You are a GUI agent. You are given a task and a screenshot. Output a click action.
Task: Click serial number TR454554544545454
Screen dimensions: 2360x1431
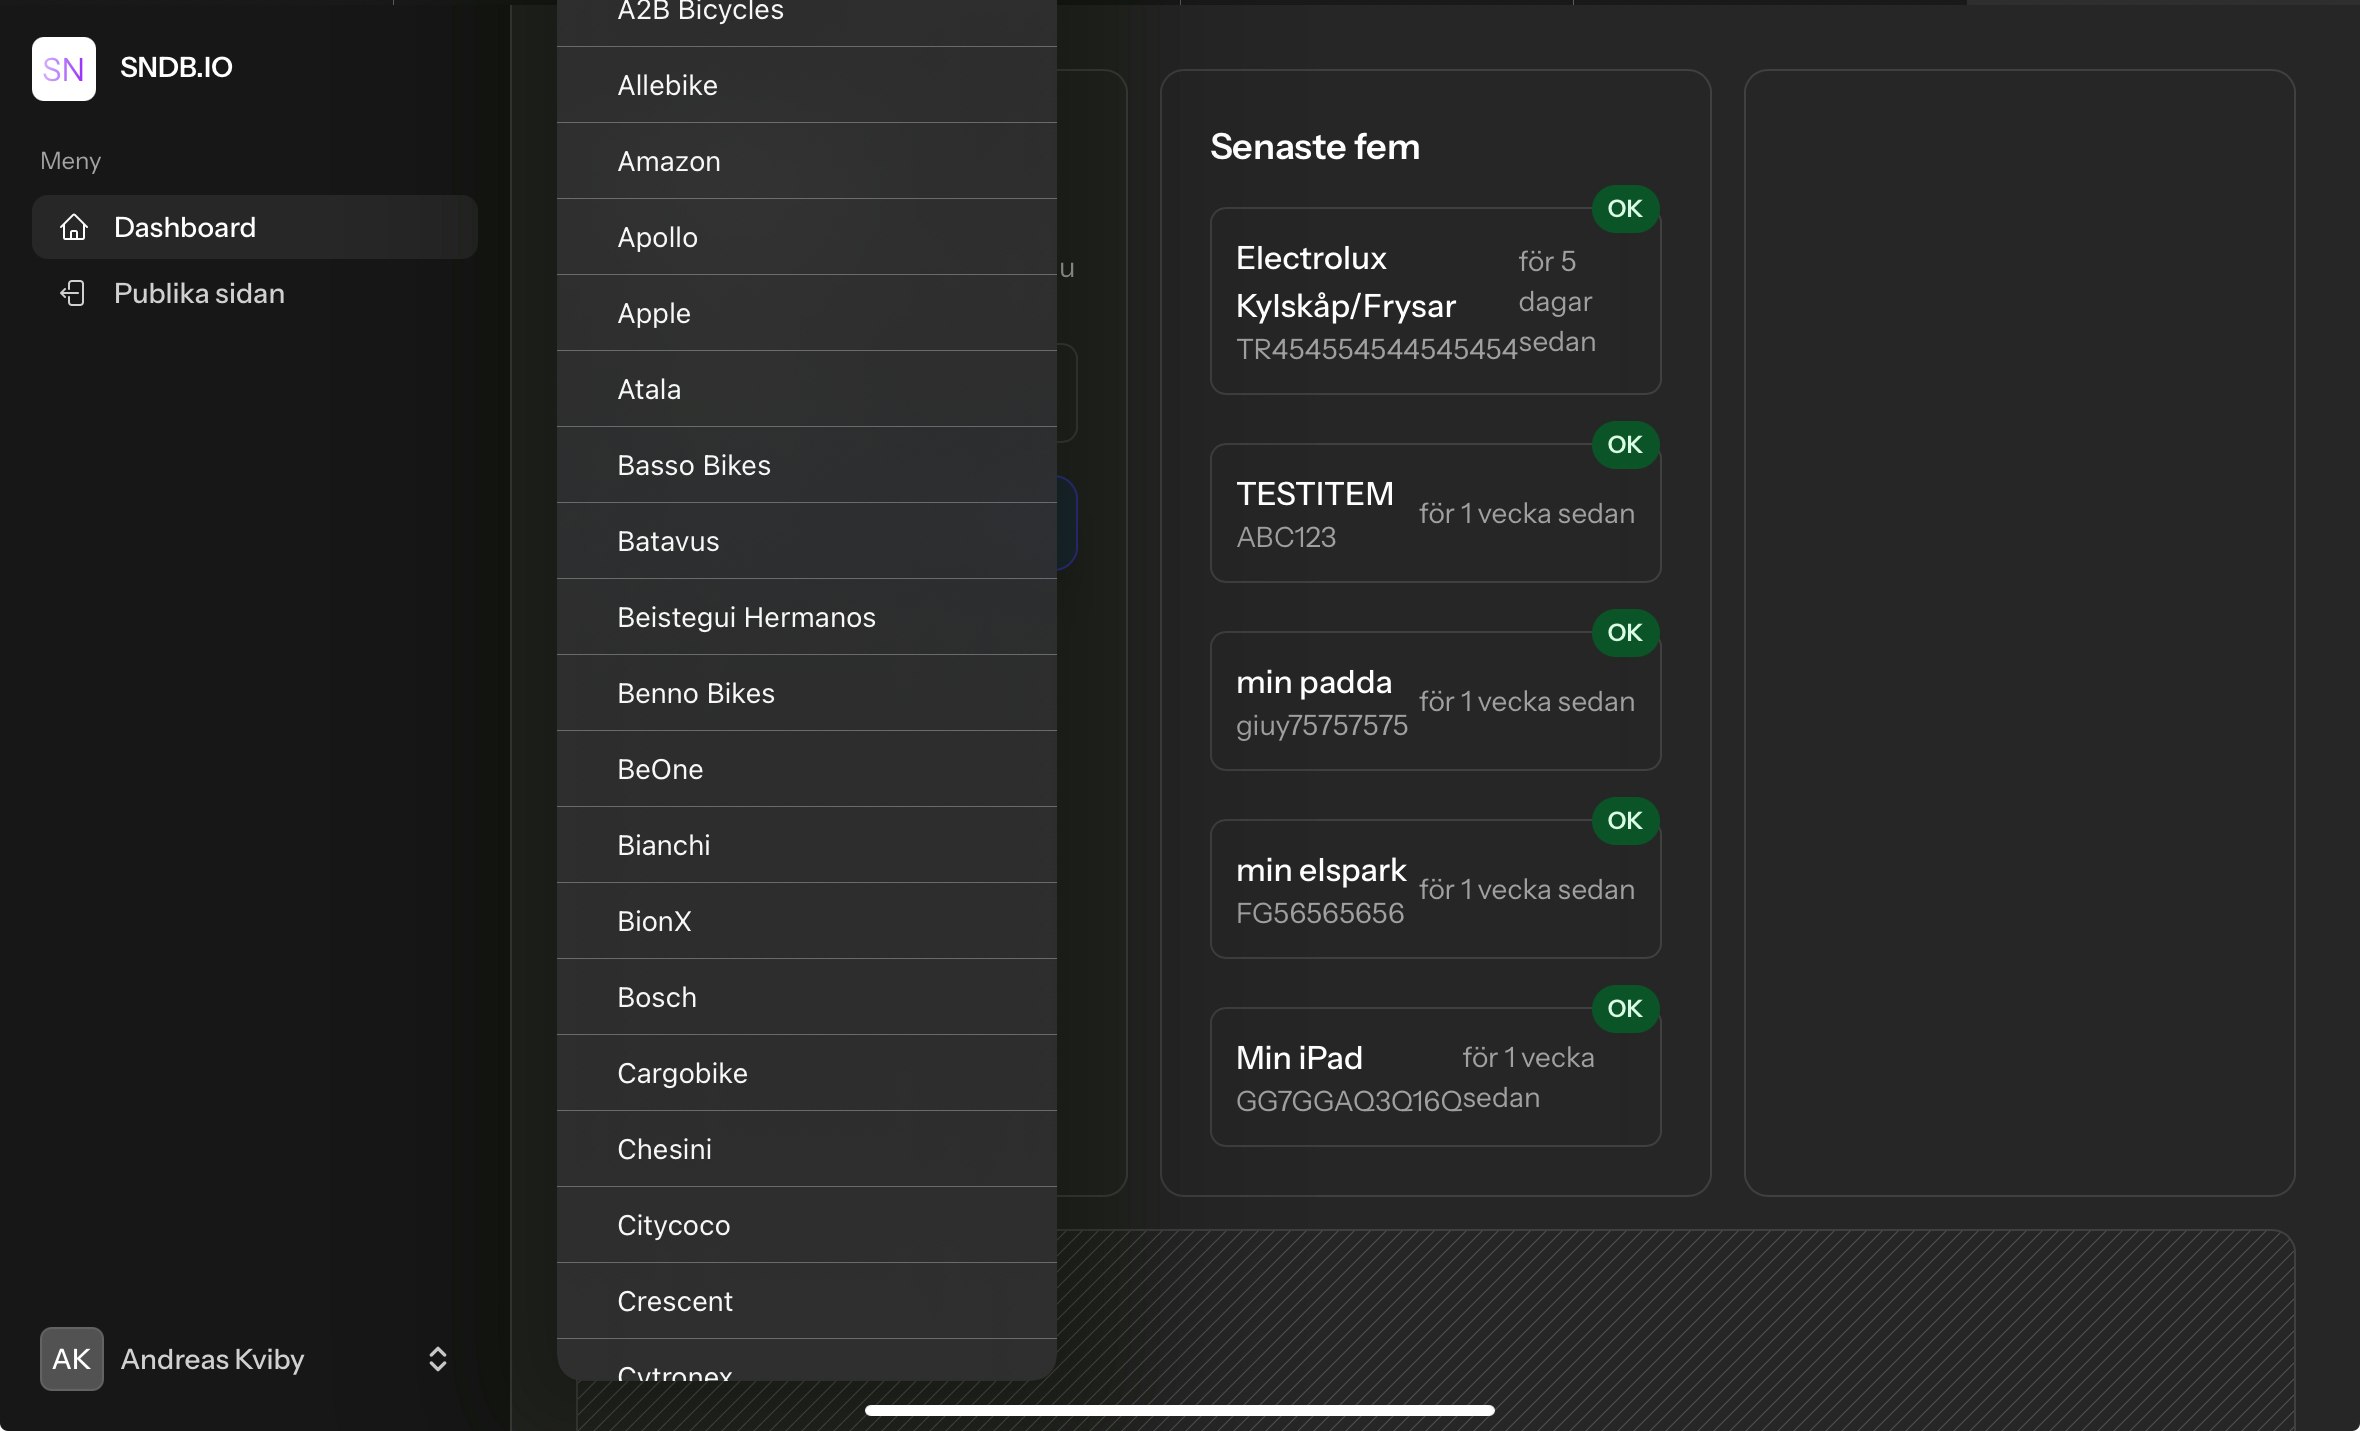[x=1377, y=349]
